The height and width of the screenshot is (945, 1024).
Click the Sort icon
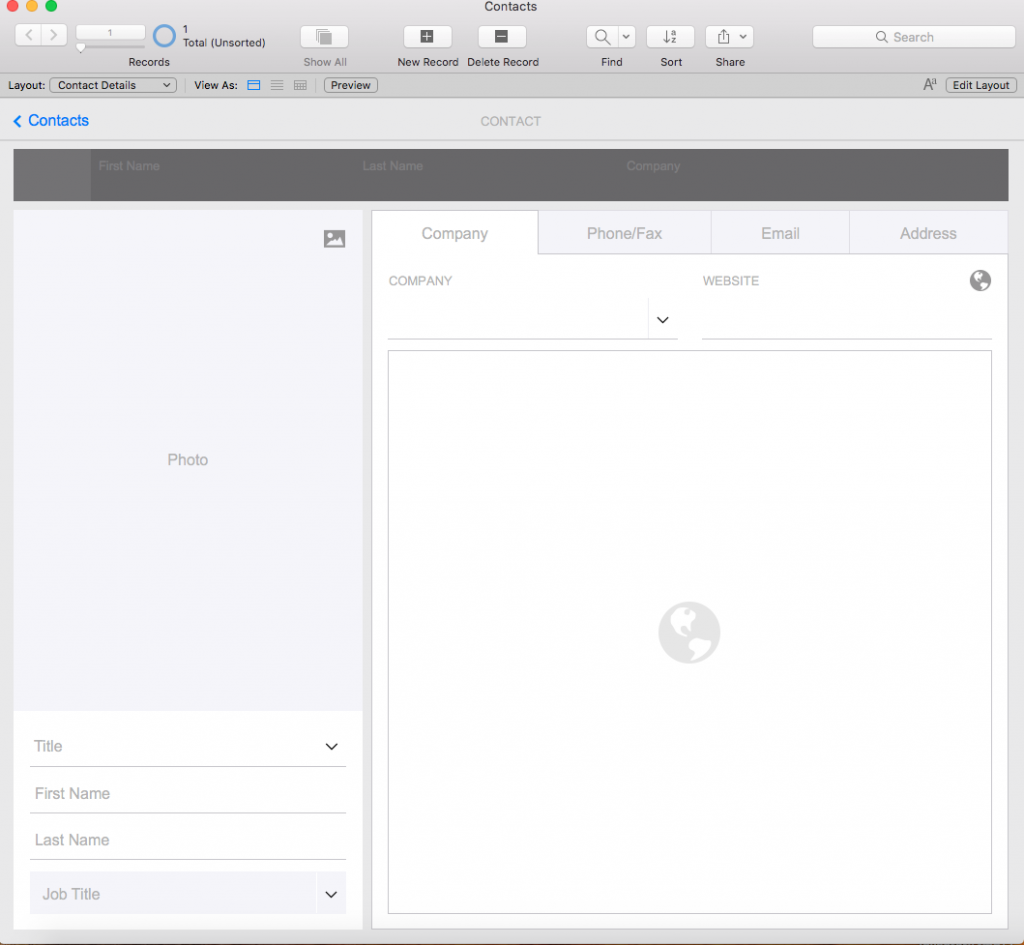coord(670,36)
